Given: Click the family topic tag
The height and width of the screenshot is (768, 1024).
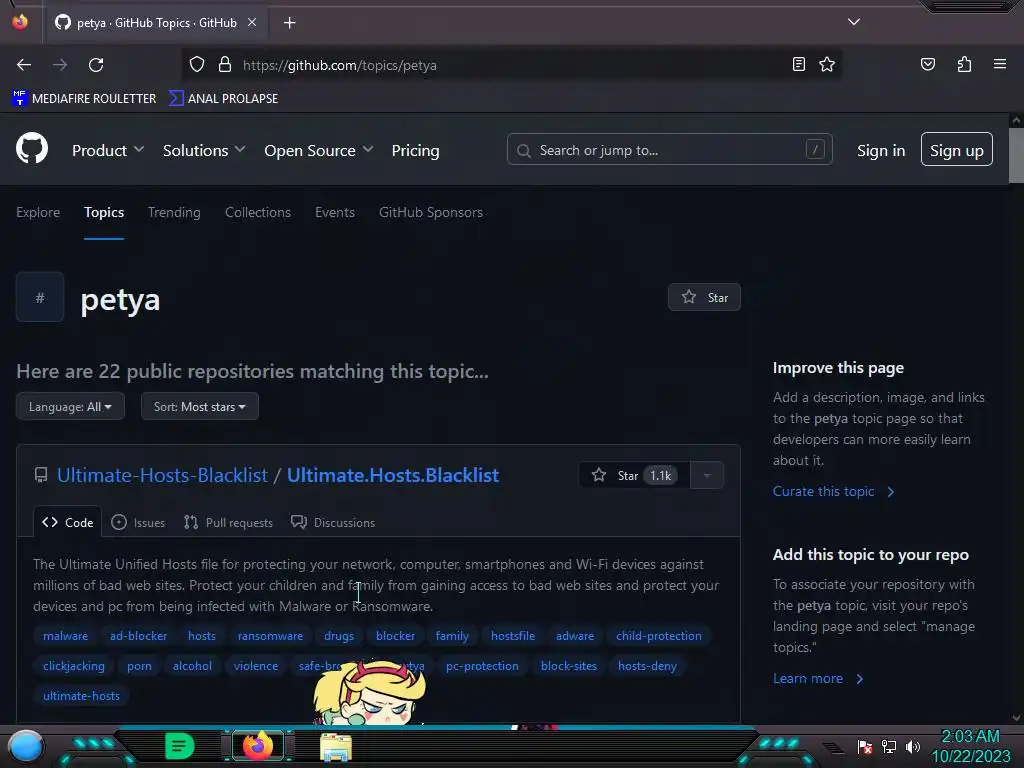Looking at the screenshot, I should [452, 636].
